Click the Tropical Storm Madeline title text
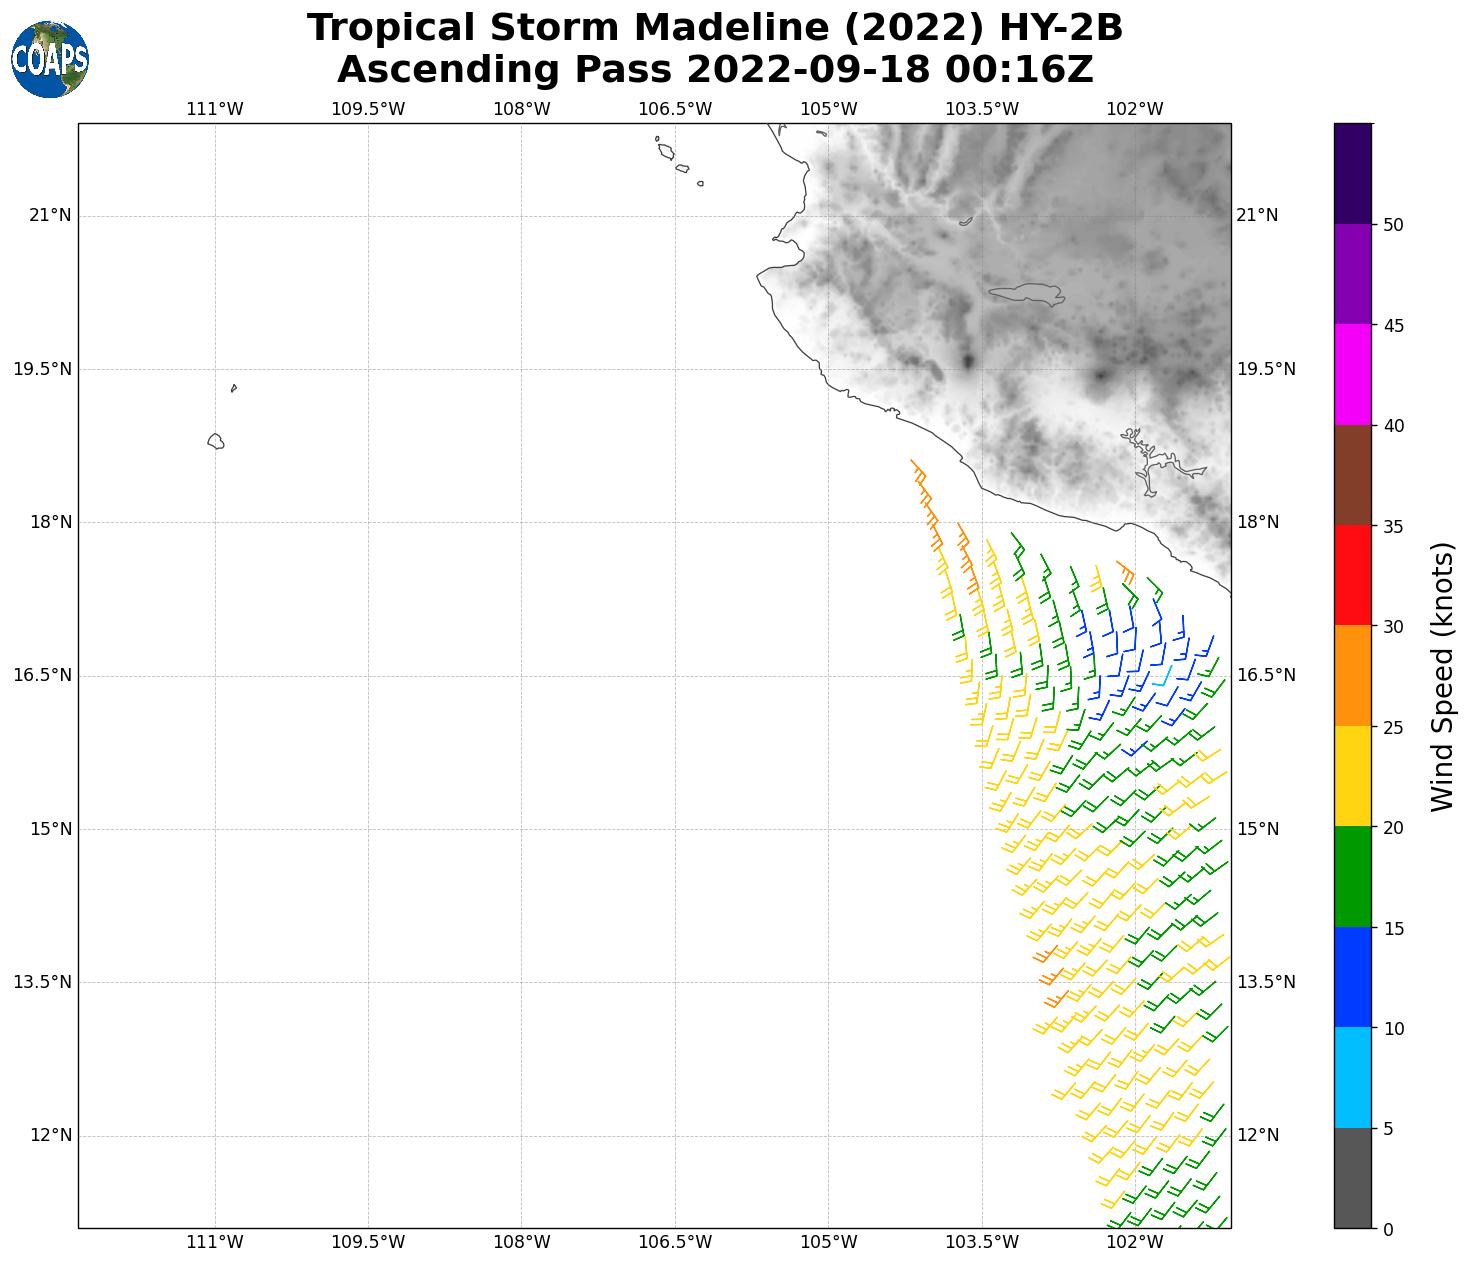 [x=714, y=28]
